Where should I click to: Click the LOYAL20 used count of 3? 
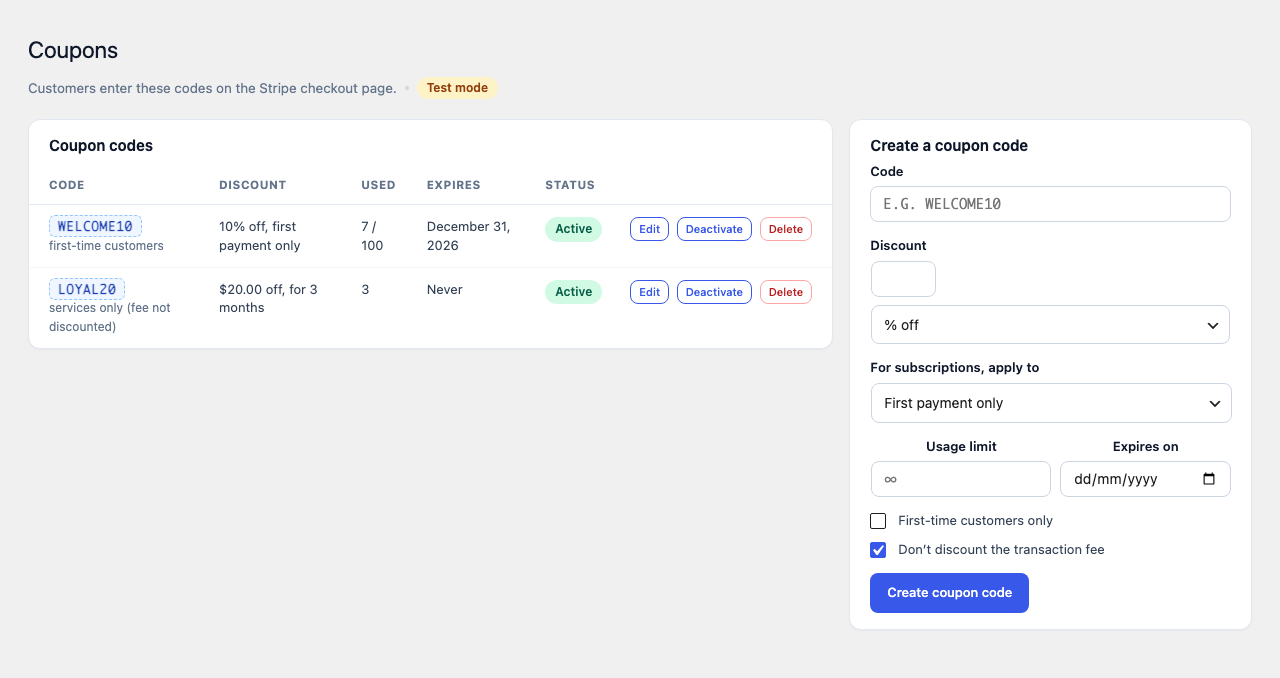365,289
